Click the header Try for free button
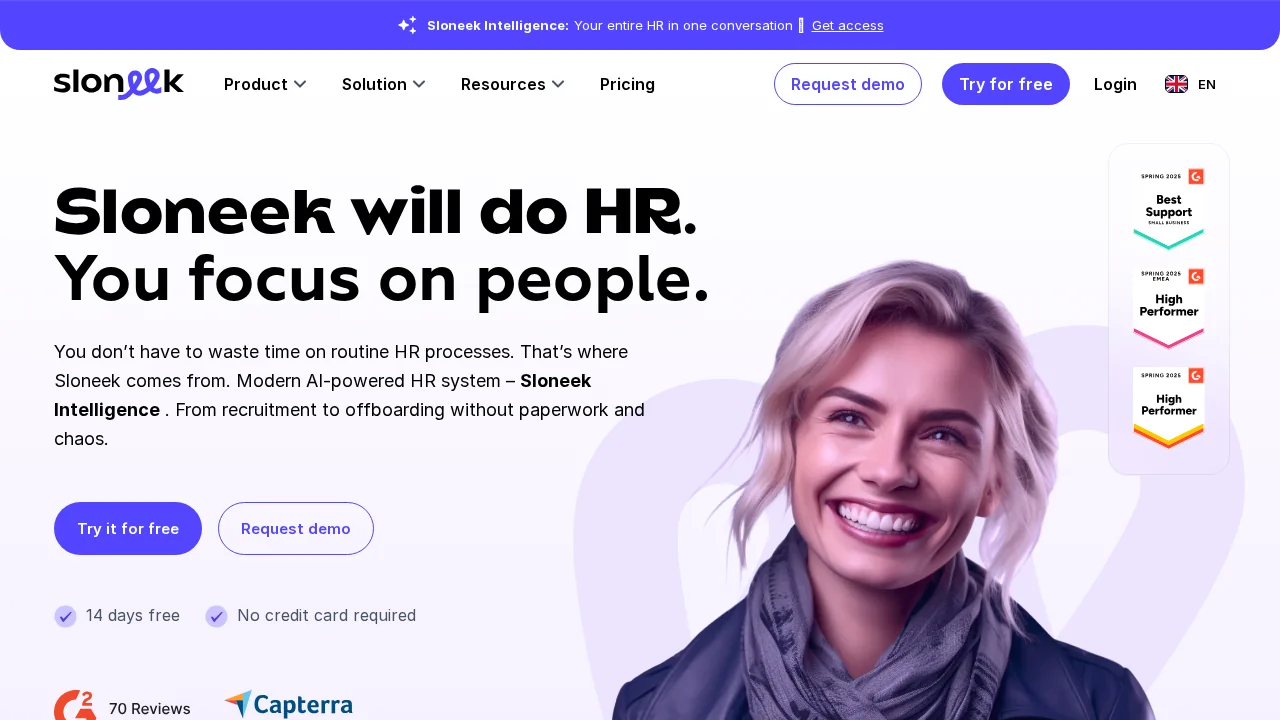Image resolution: width=1280 pixels, height=720 pixels. click(1006, 84)
